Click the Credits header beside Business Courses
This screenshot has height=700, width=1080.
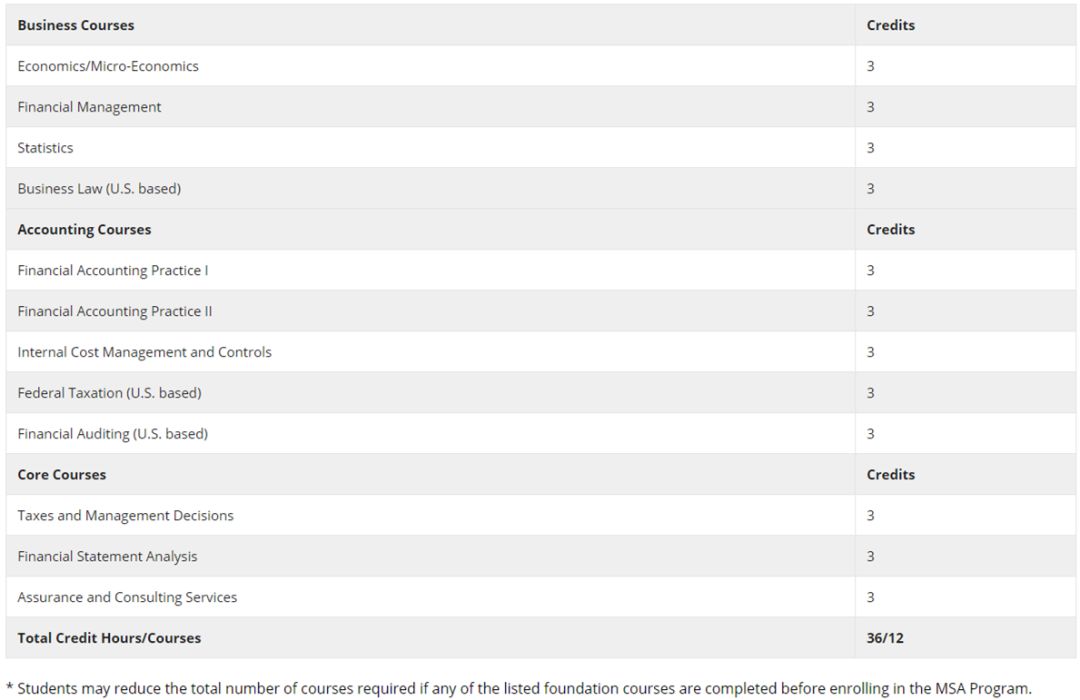[890, 25]
